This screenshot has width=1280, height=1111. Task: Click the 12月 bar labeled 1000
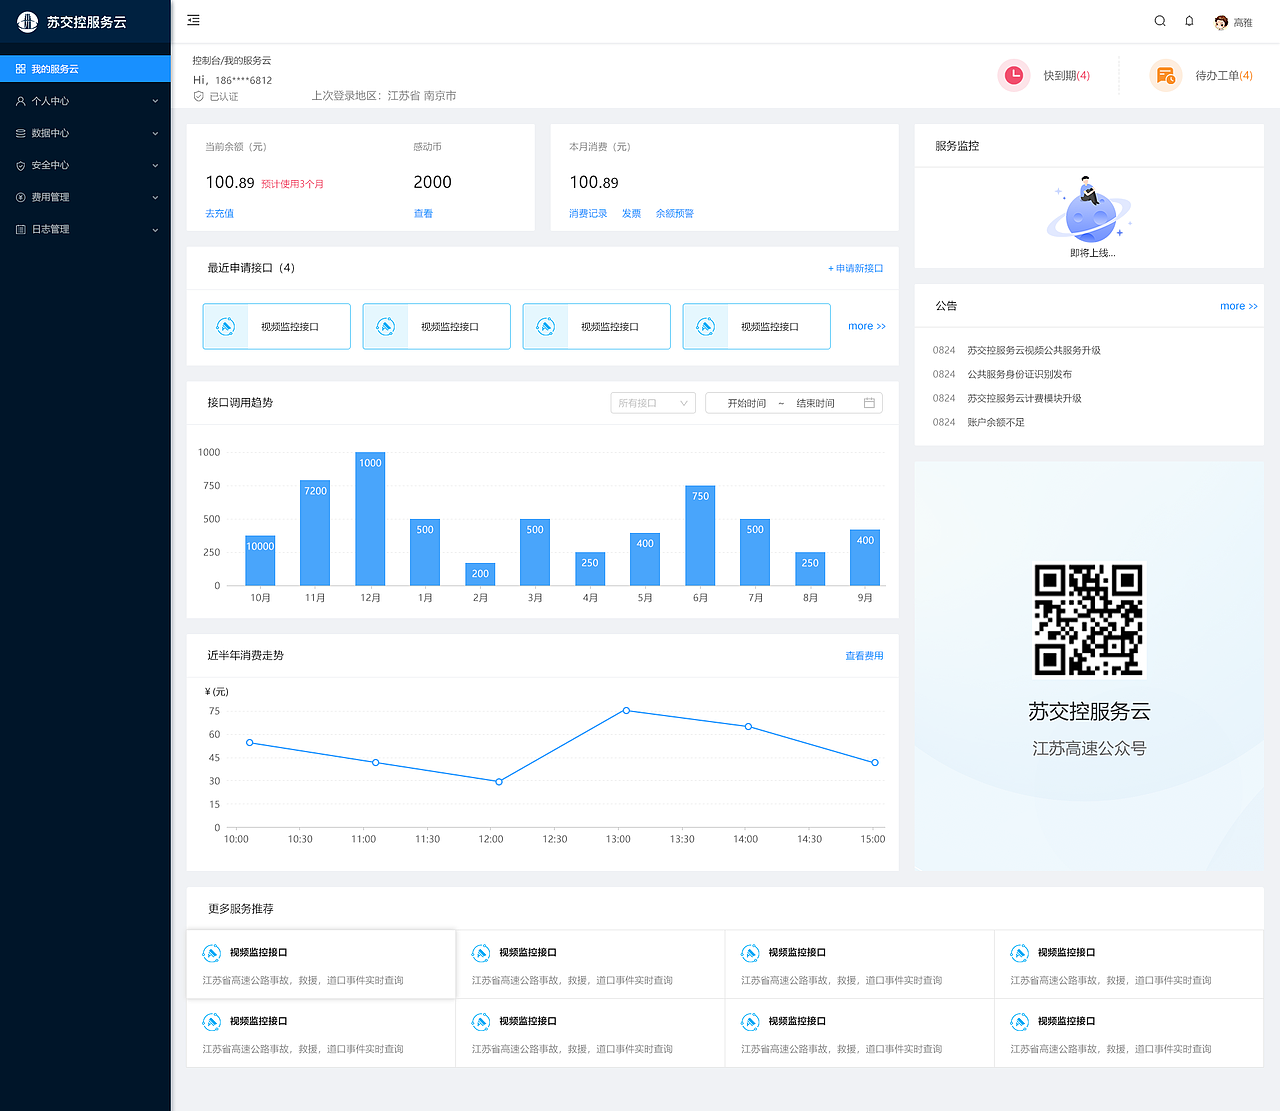coord(370,519)
